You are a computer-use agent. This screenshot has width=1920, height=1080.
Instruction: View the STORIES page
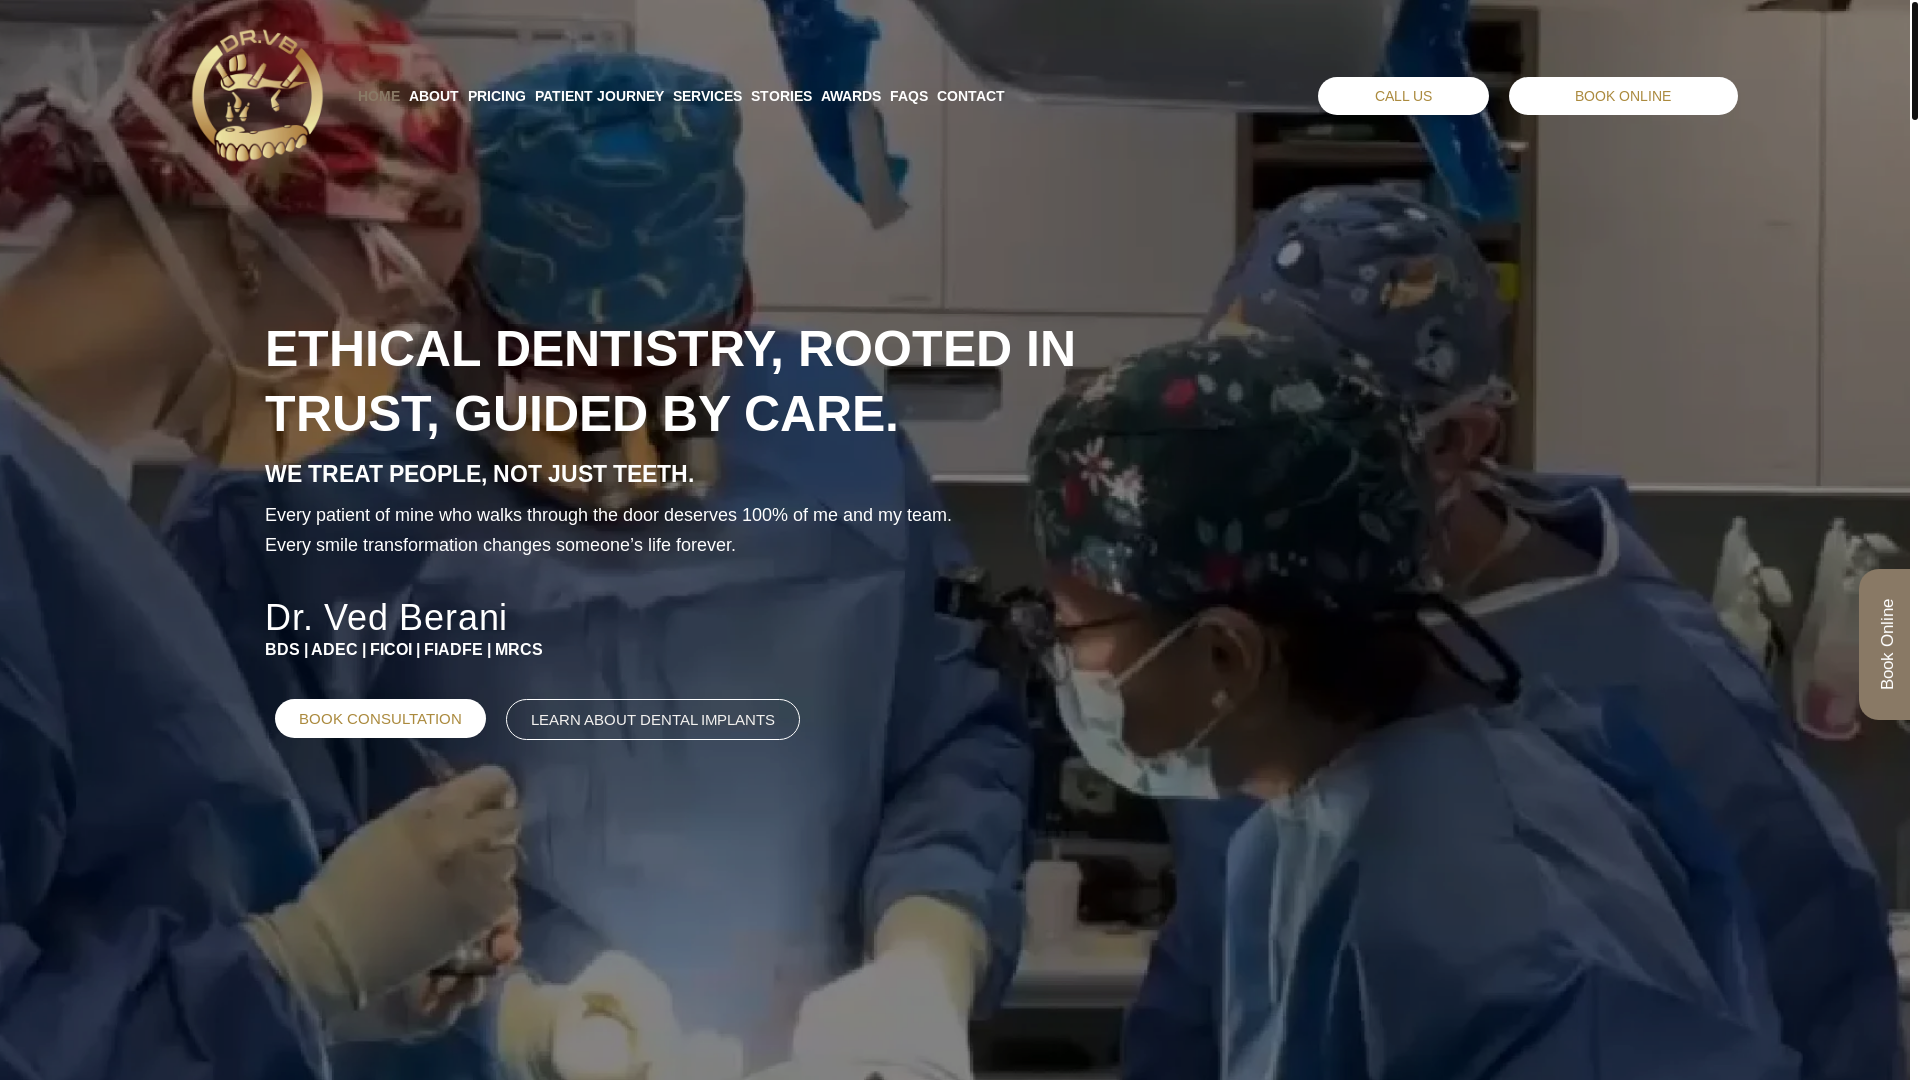click(x=781, y=96)
